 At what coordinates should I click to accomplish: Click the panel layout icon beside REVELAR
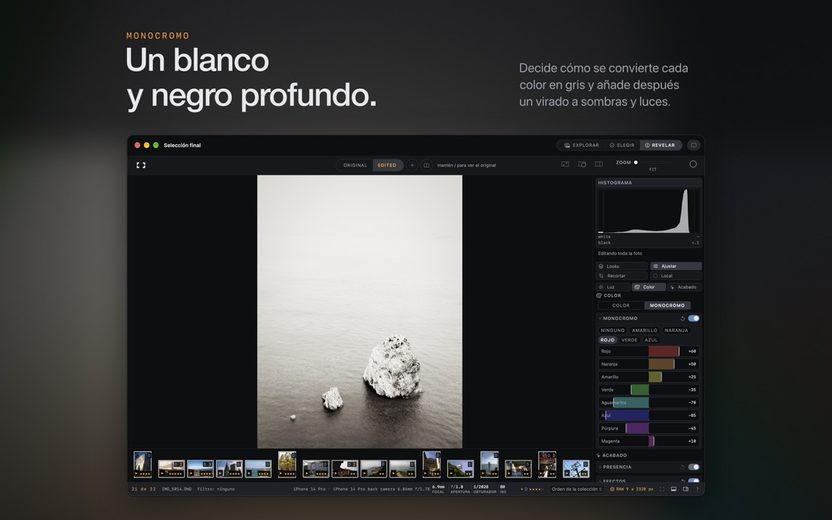coord(694,145)
